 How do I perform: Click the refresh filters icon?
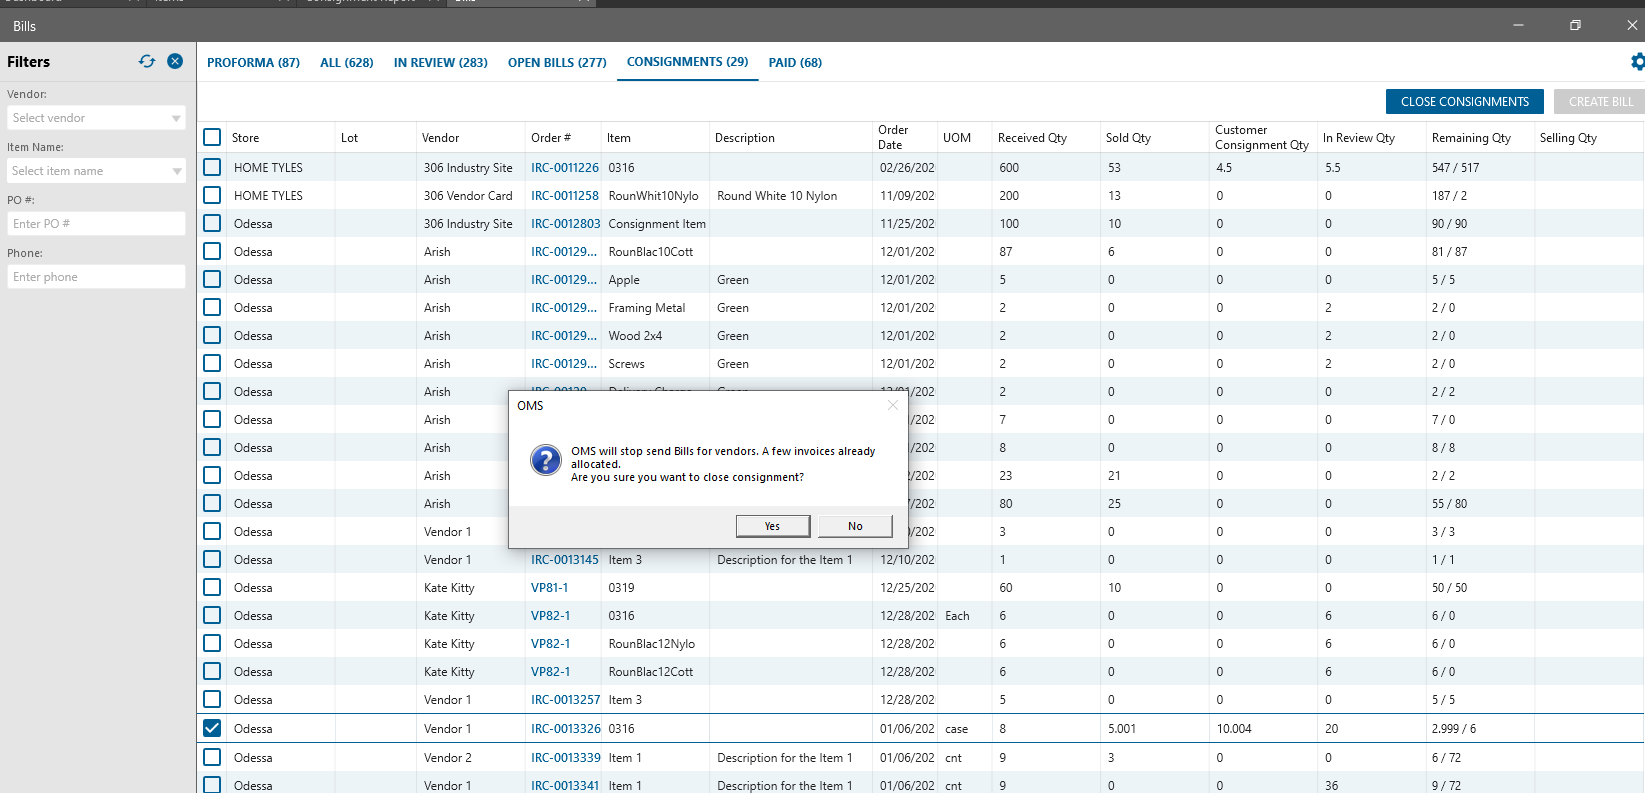point(147,61)
